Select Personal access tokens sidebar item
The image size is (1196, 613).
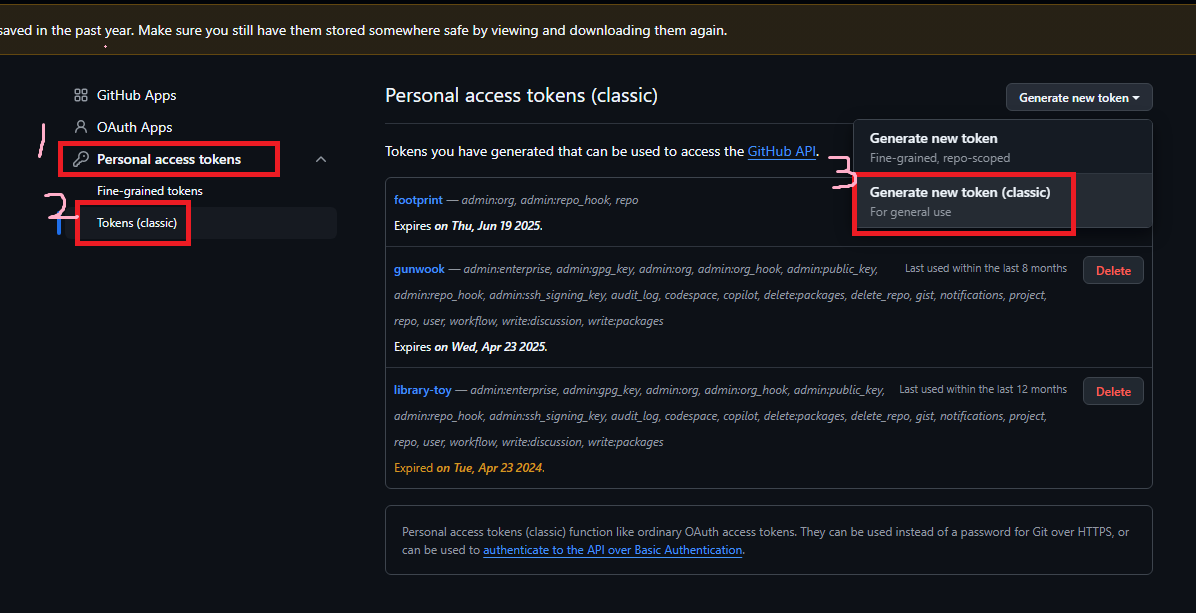pos(169,159)
